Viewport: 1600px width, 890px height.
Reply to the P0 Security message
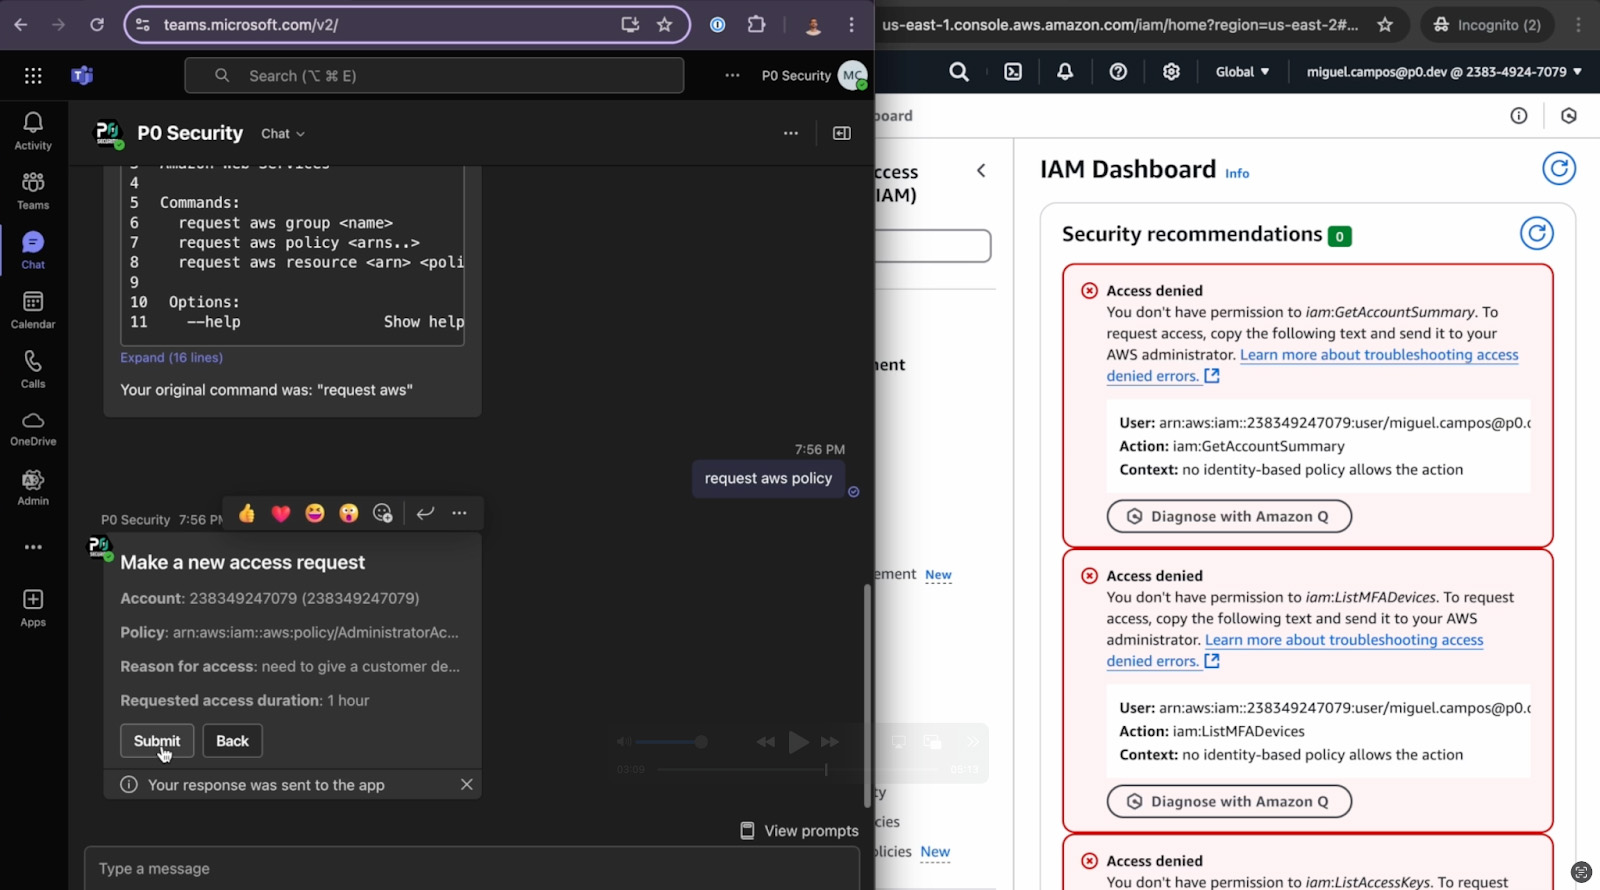[x=425, y=513]
